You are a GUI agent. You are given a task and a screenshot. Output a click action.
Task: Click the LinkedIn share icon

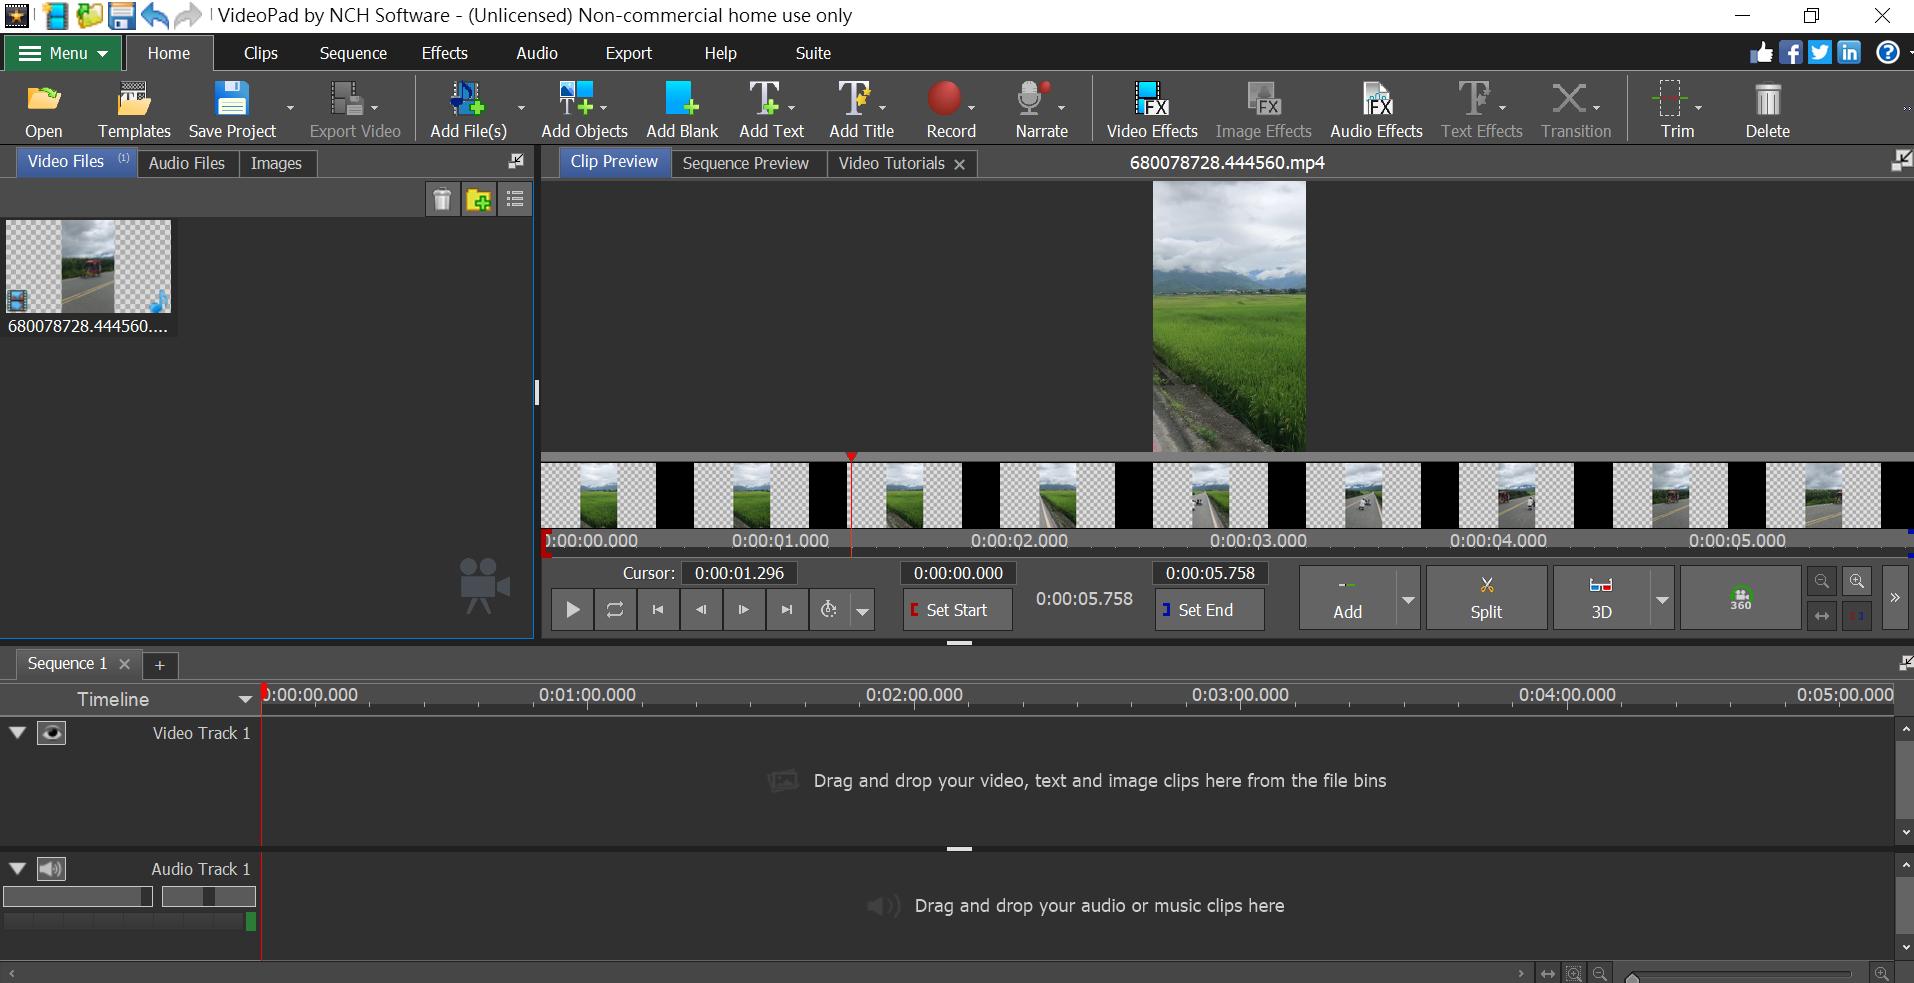(1849, 52)
